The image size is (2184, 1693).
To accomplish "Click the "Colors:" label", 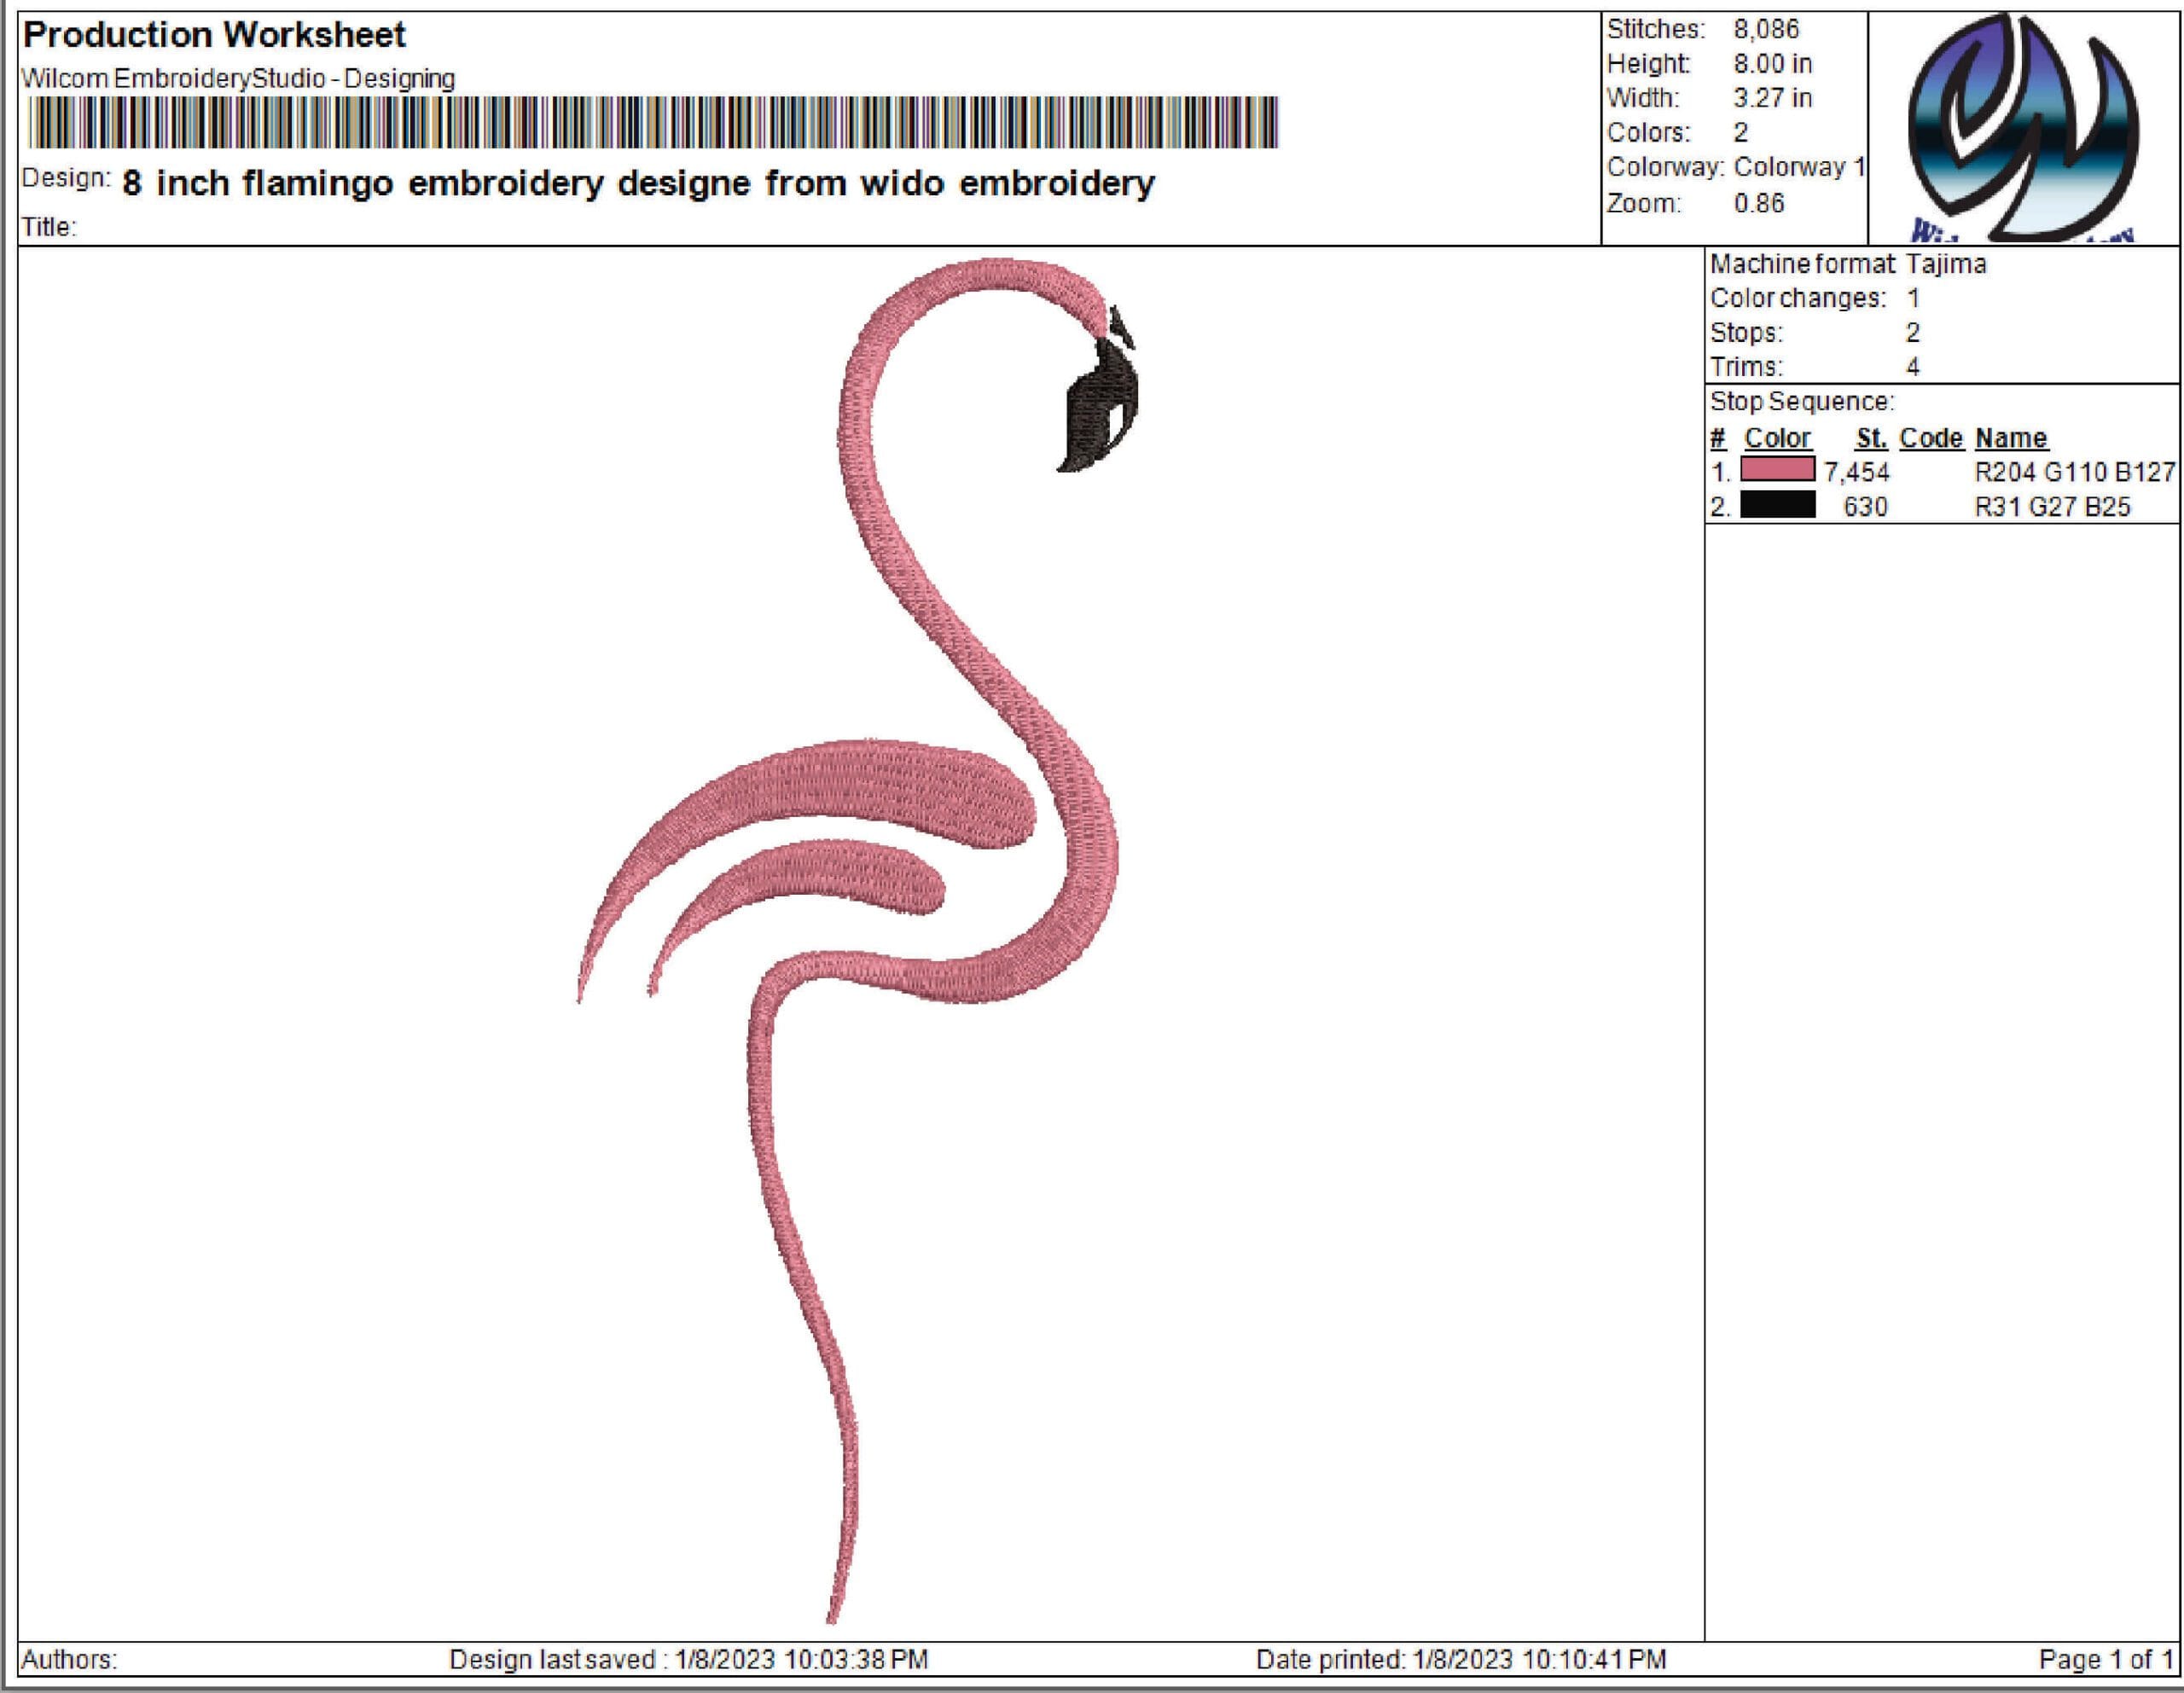I will (x=1648, y=132).
